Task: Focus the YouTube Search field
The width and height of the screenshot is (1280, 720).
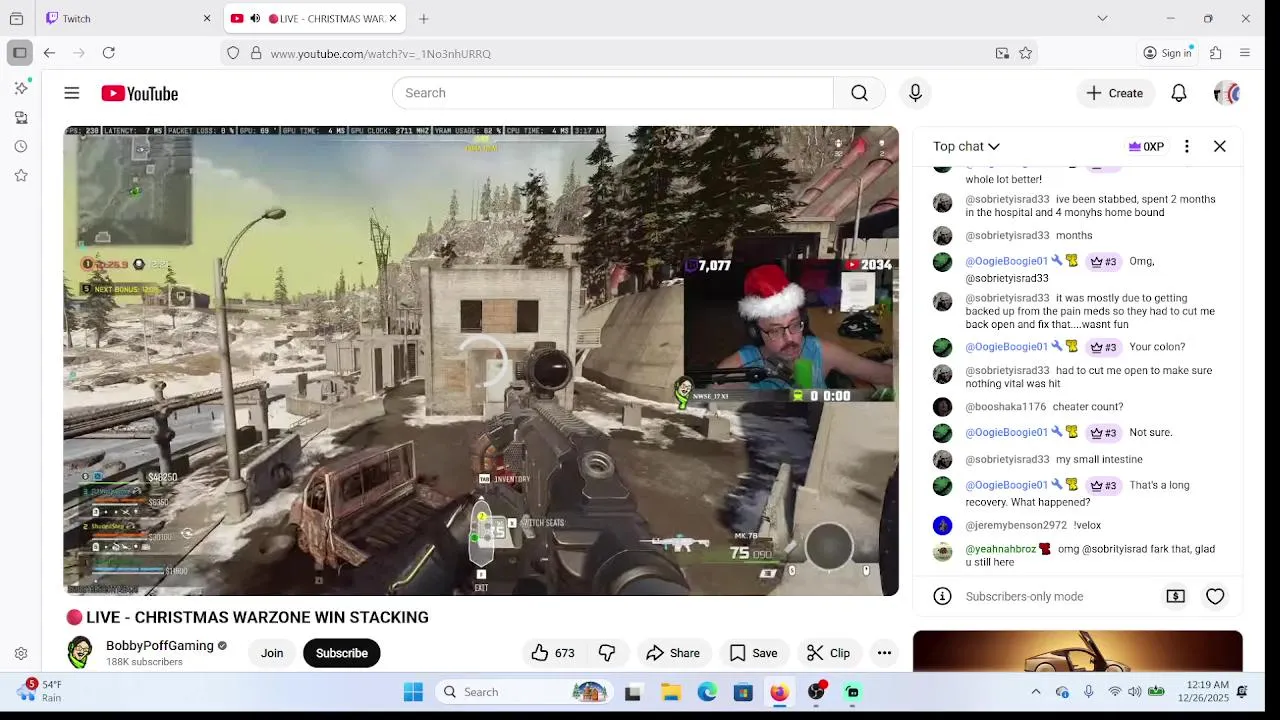Action: [612, 93]
